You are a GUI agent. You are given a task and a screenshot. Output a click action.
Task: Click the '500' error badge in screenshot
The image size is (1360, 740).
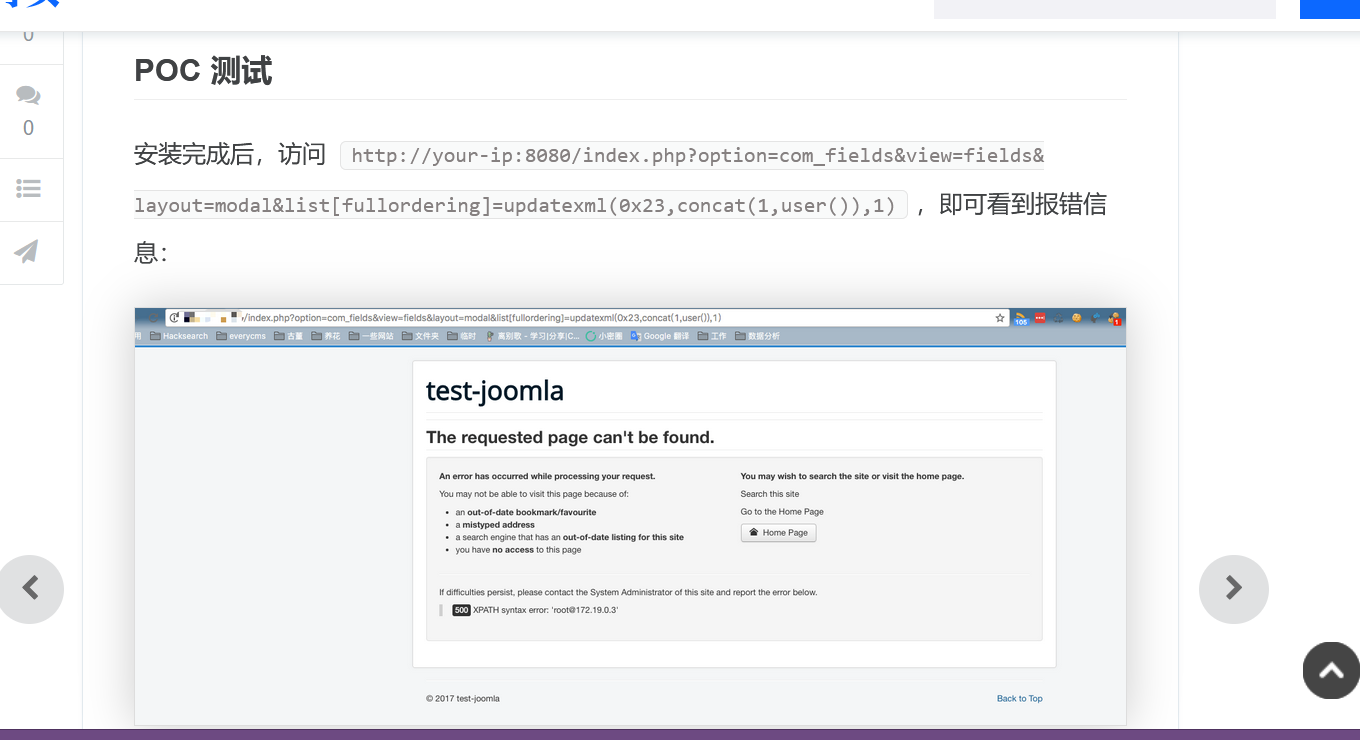pos(461,610)
